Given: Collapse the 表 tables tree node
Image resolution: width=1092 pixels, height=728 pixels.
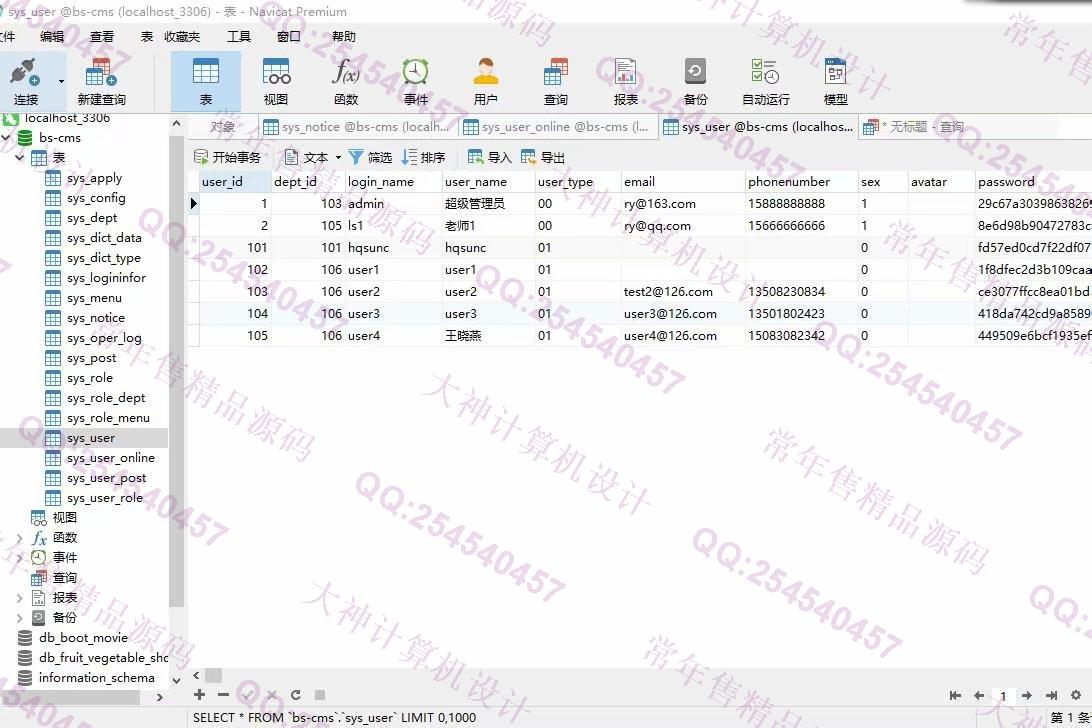Looking at the screenshot, I should (x=20, y=158).
